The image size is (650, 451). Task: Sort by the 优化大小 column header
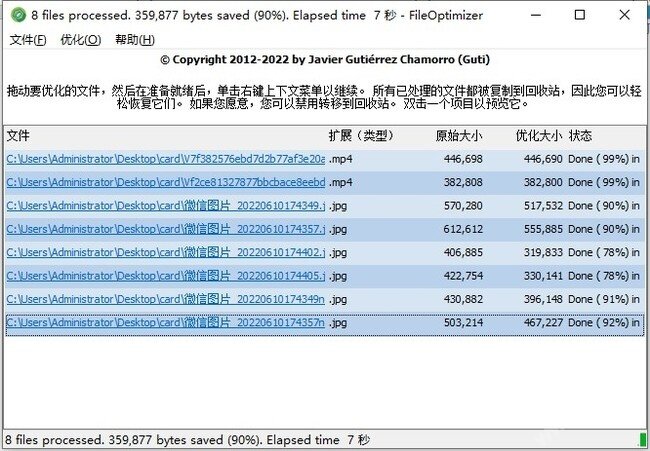tap(539, 136)
